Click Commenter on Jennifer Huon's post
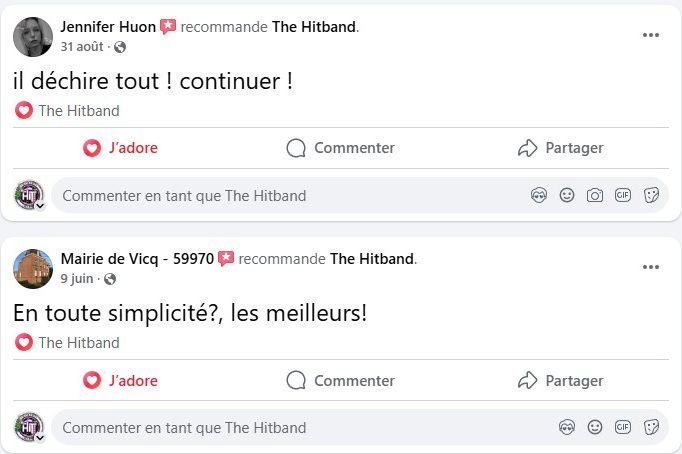 pos(341,148)
